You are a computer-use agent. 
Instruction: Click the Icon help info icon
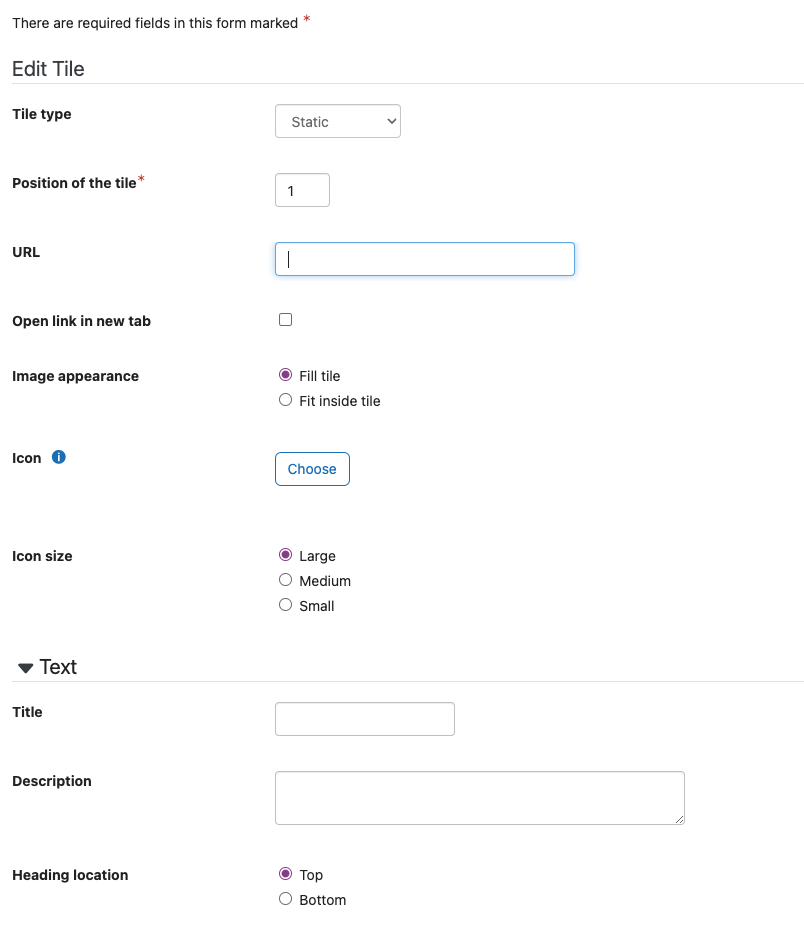[58, 457]
